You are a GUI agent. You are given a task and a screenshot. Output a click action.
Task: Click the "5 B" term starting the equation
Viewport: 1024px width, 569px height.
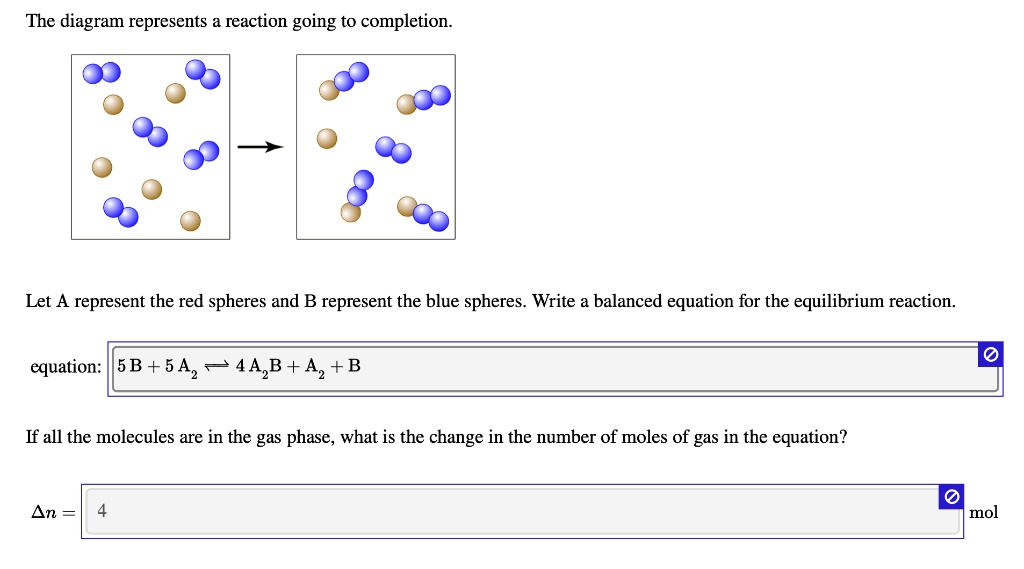pos(129,366)
